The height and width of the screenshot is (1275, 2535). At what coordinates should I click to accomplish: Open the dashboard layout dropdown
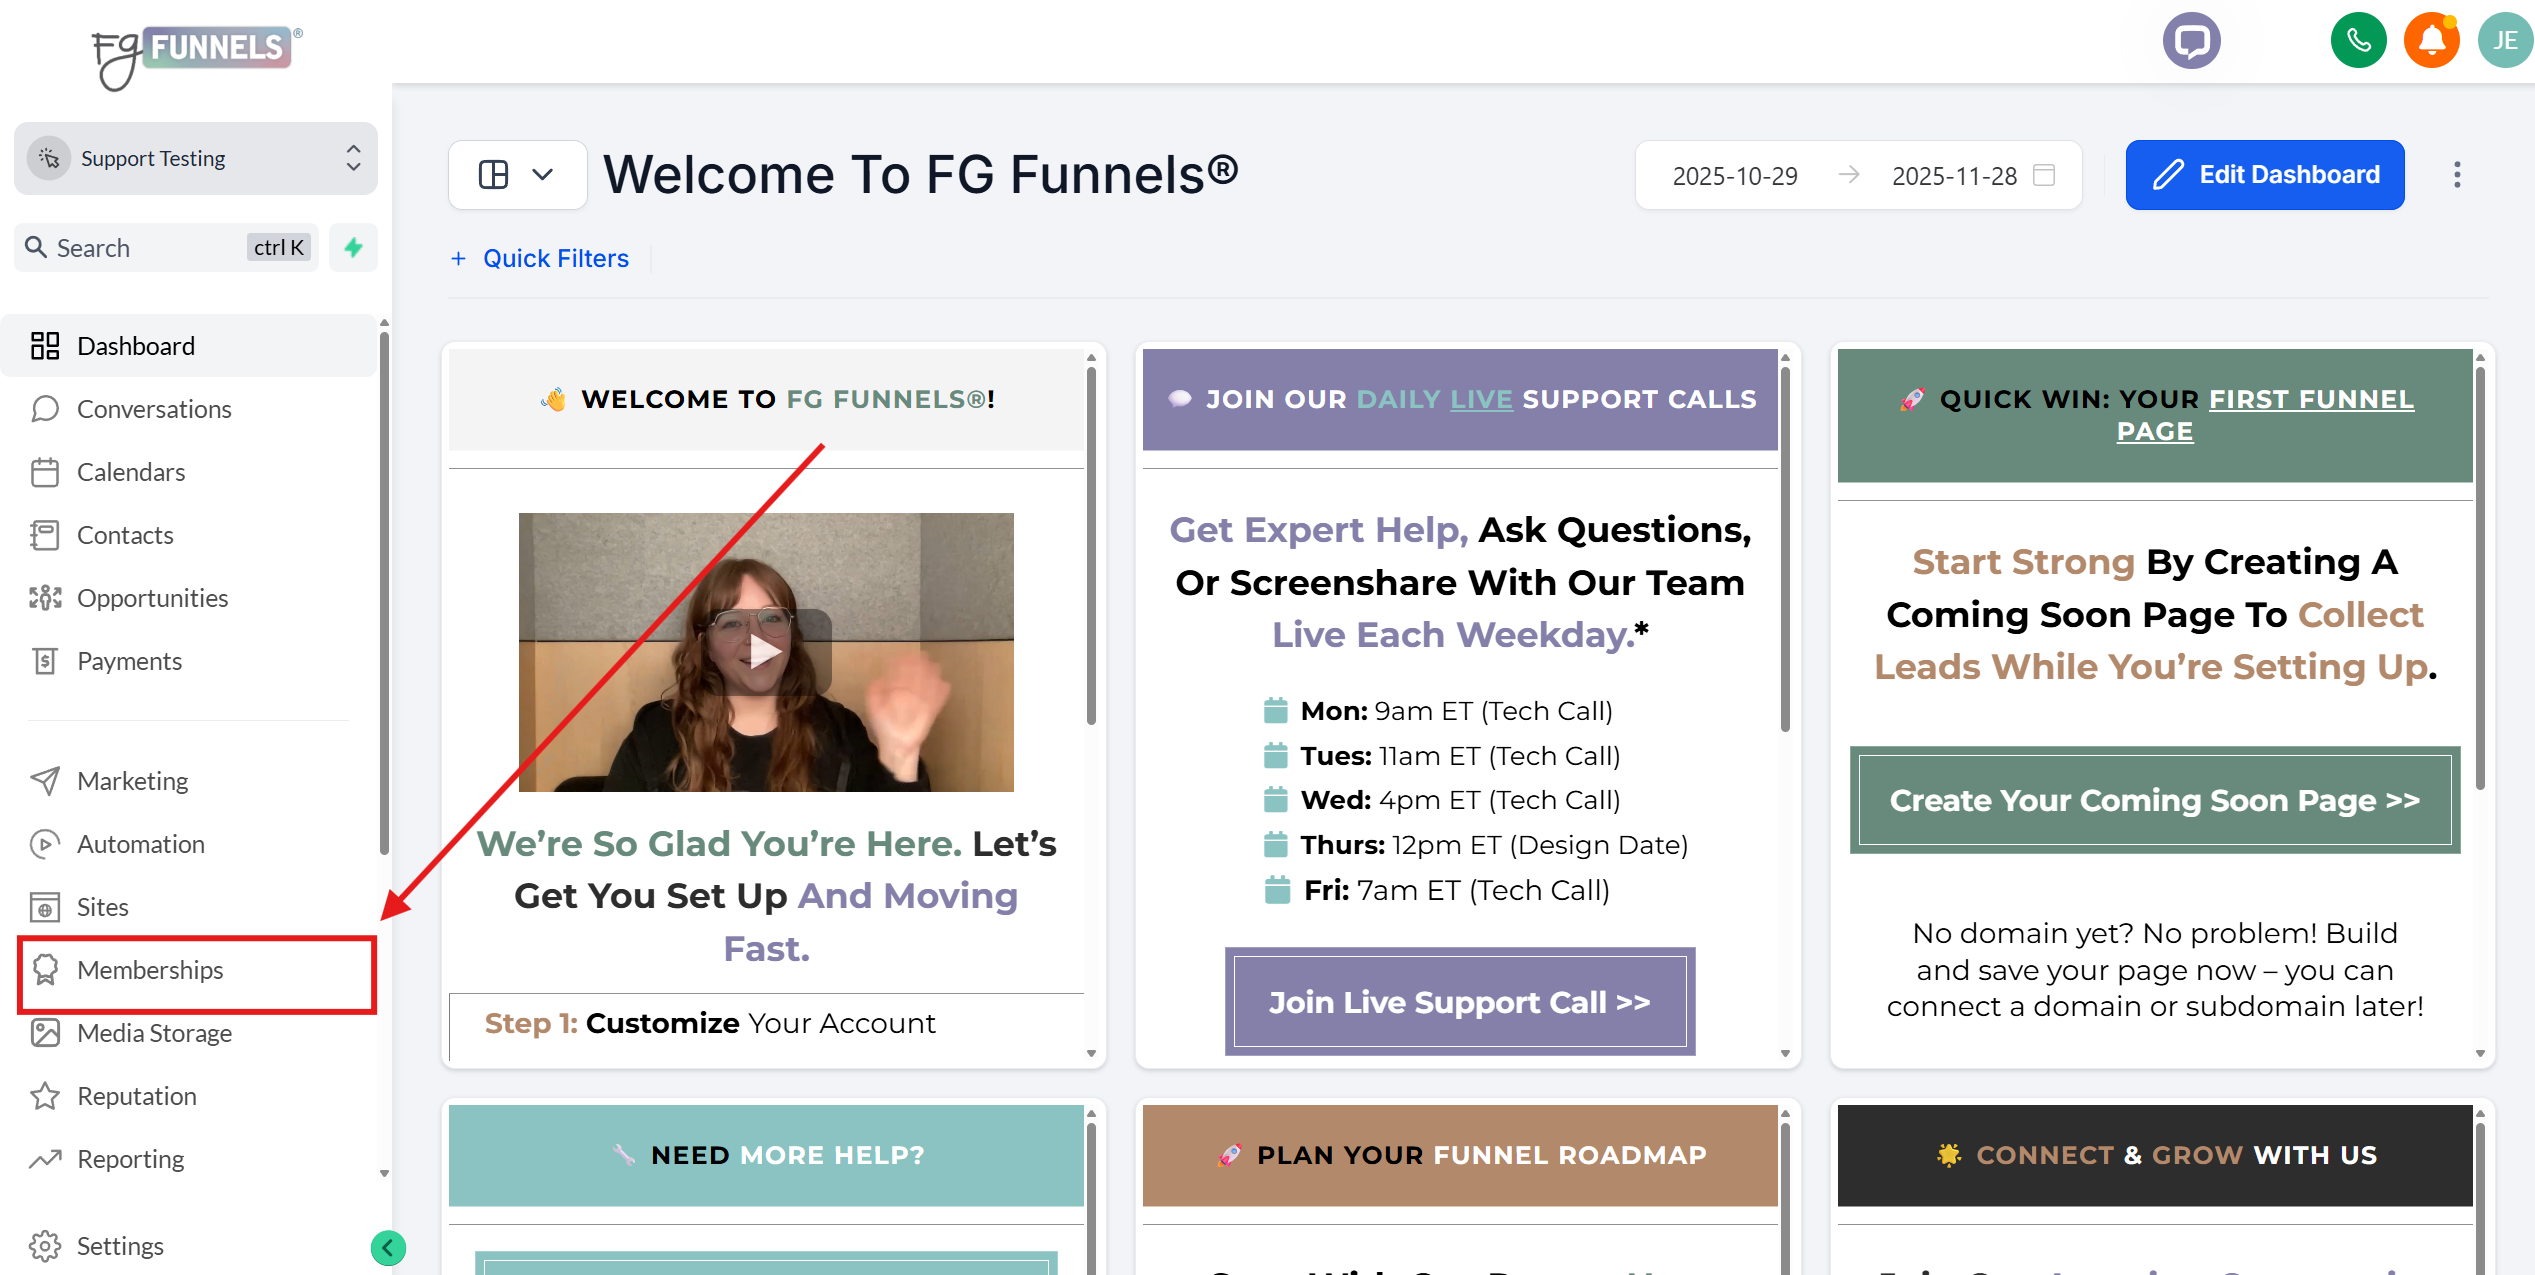(517, 175)
